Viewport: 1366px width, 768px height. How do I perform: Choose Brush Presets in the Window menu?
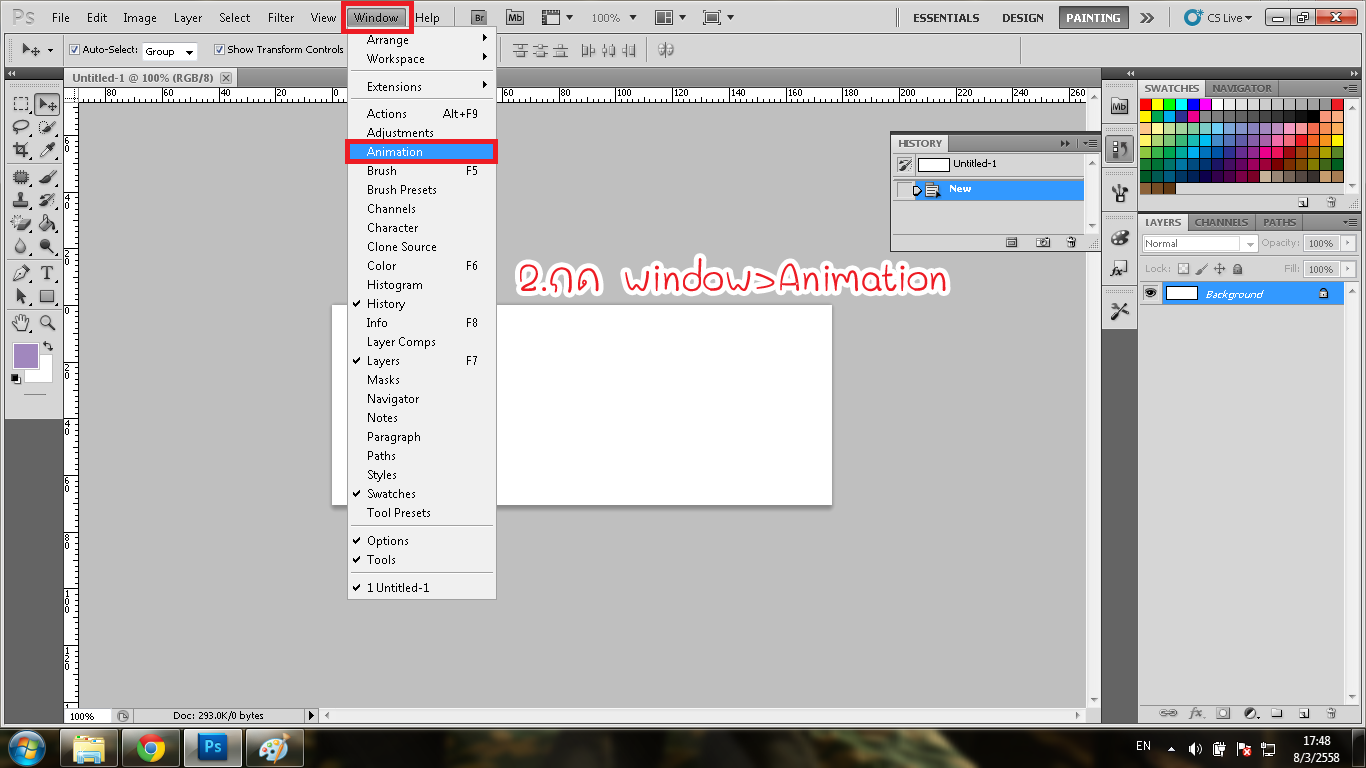421,190
